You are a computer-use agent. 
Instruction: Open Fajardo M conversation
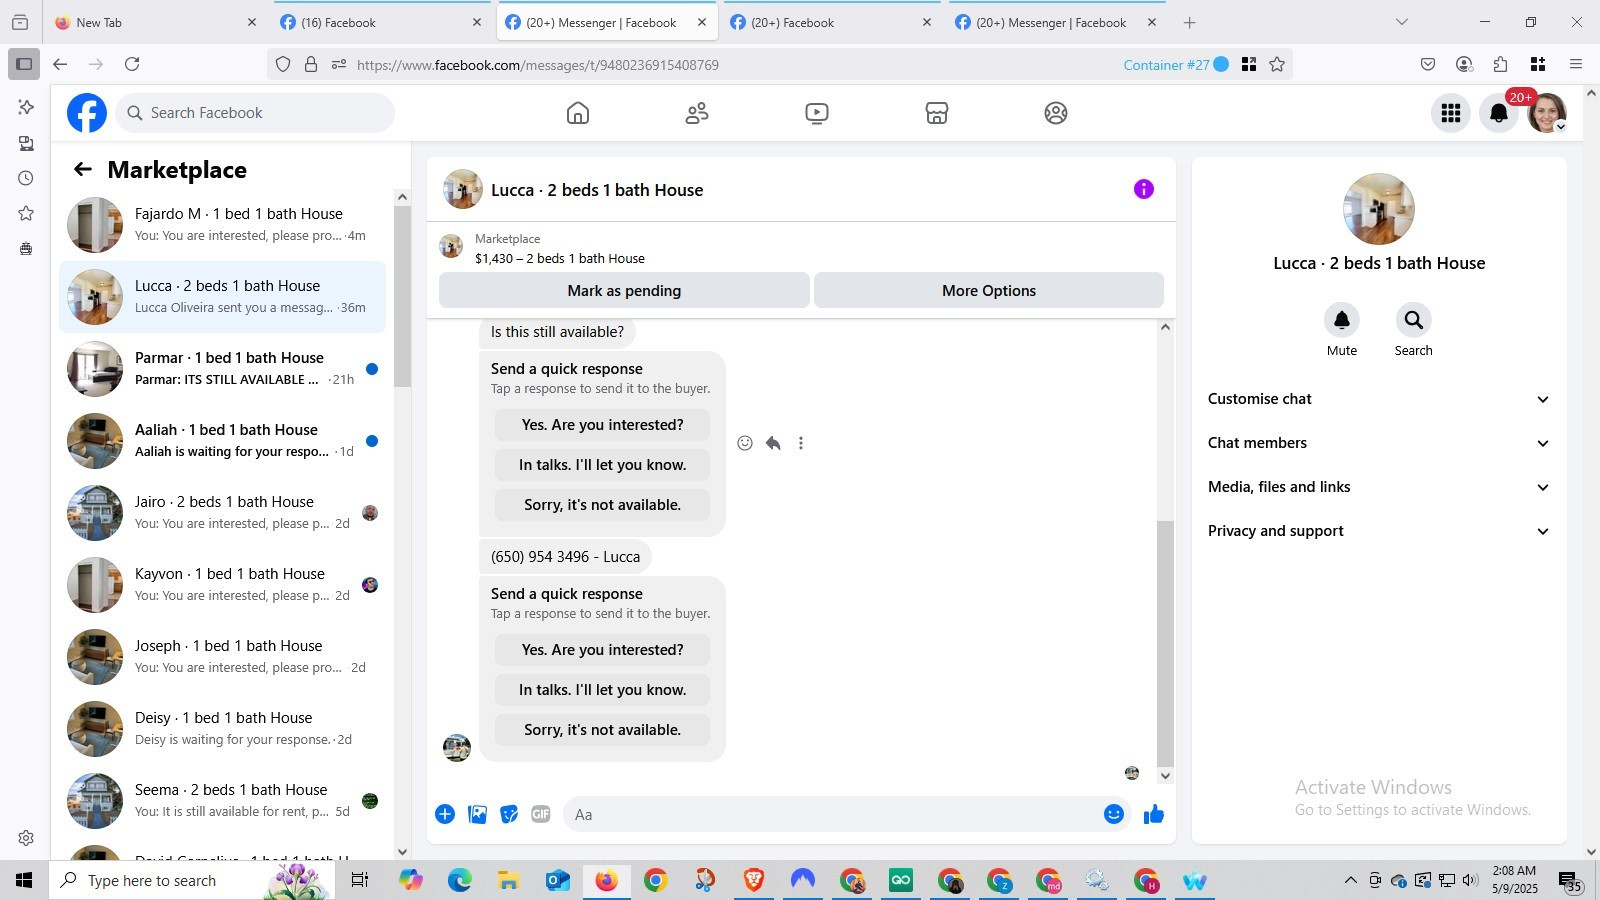coord(222,225)
